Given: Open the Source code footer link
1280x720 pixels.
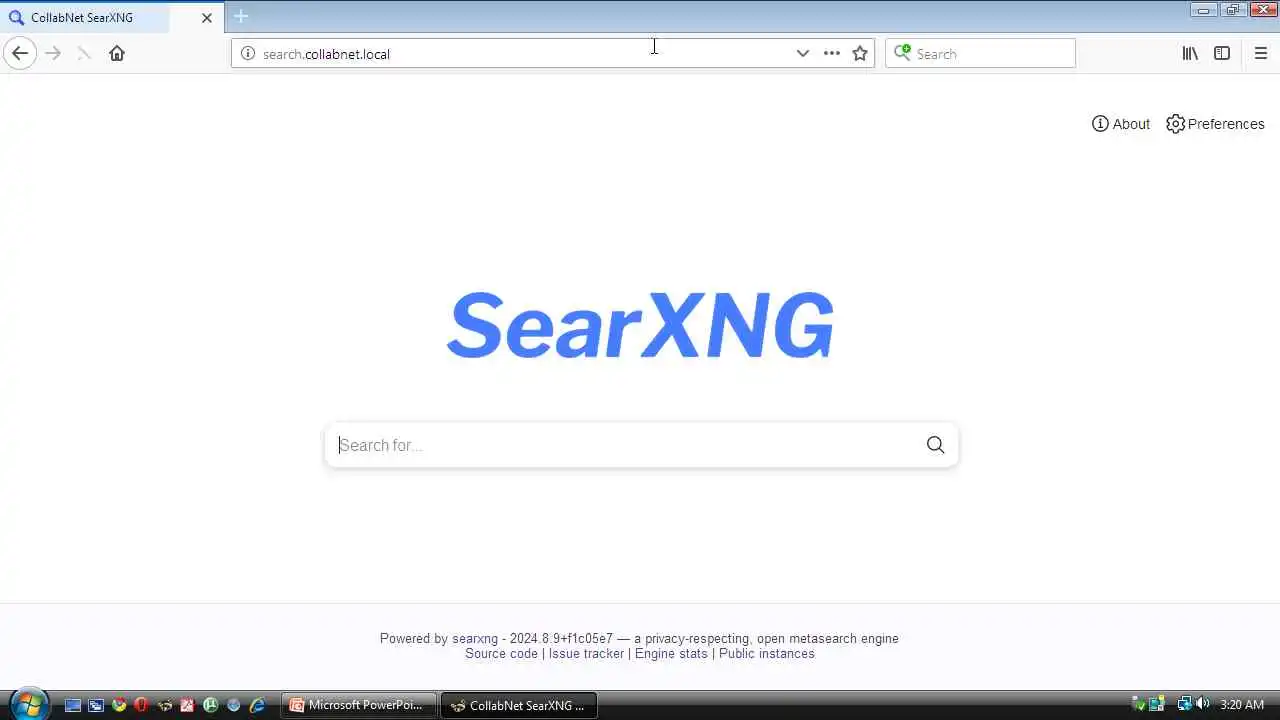Looking at the screenshot, I should point(501,653).
